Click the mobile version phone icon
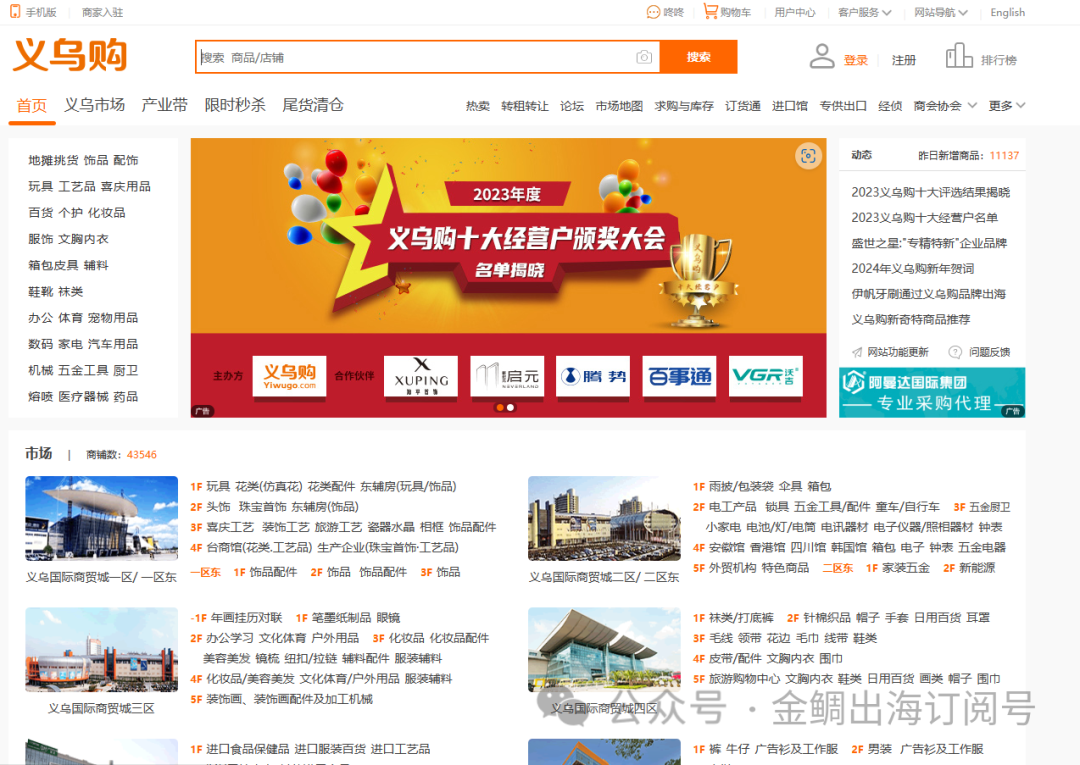The height and width of the screenshot is (765, 1080). click(15, 12)
